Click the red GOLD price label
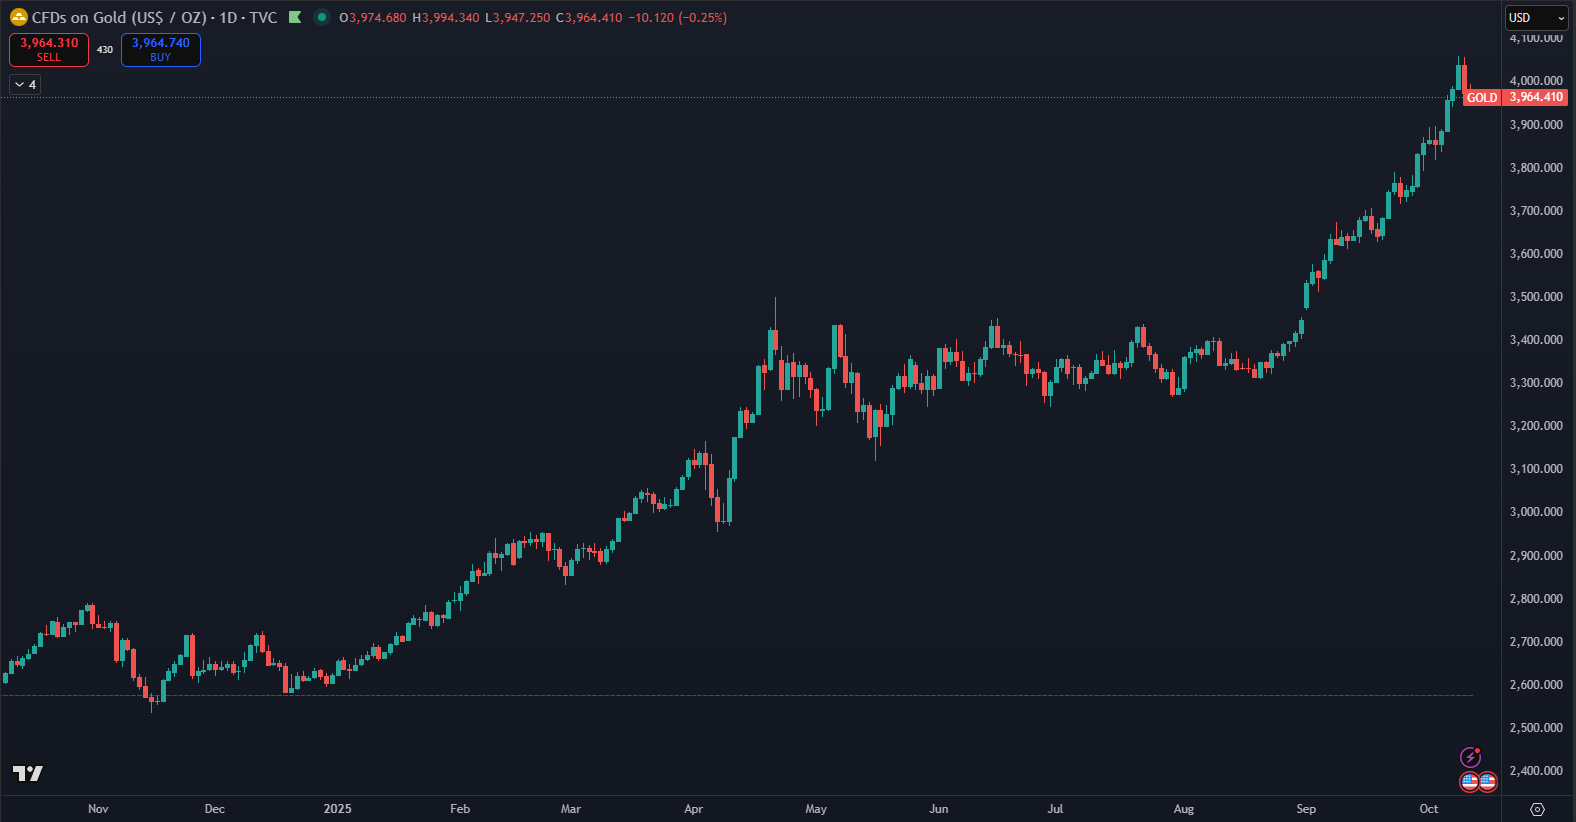Viewport: 1576px width, 822px height. [x=1482, y=98]
